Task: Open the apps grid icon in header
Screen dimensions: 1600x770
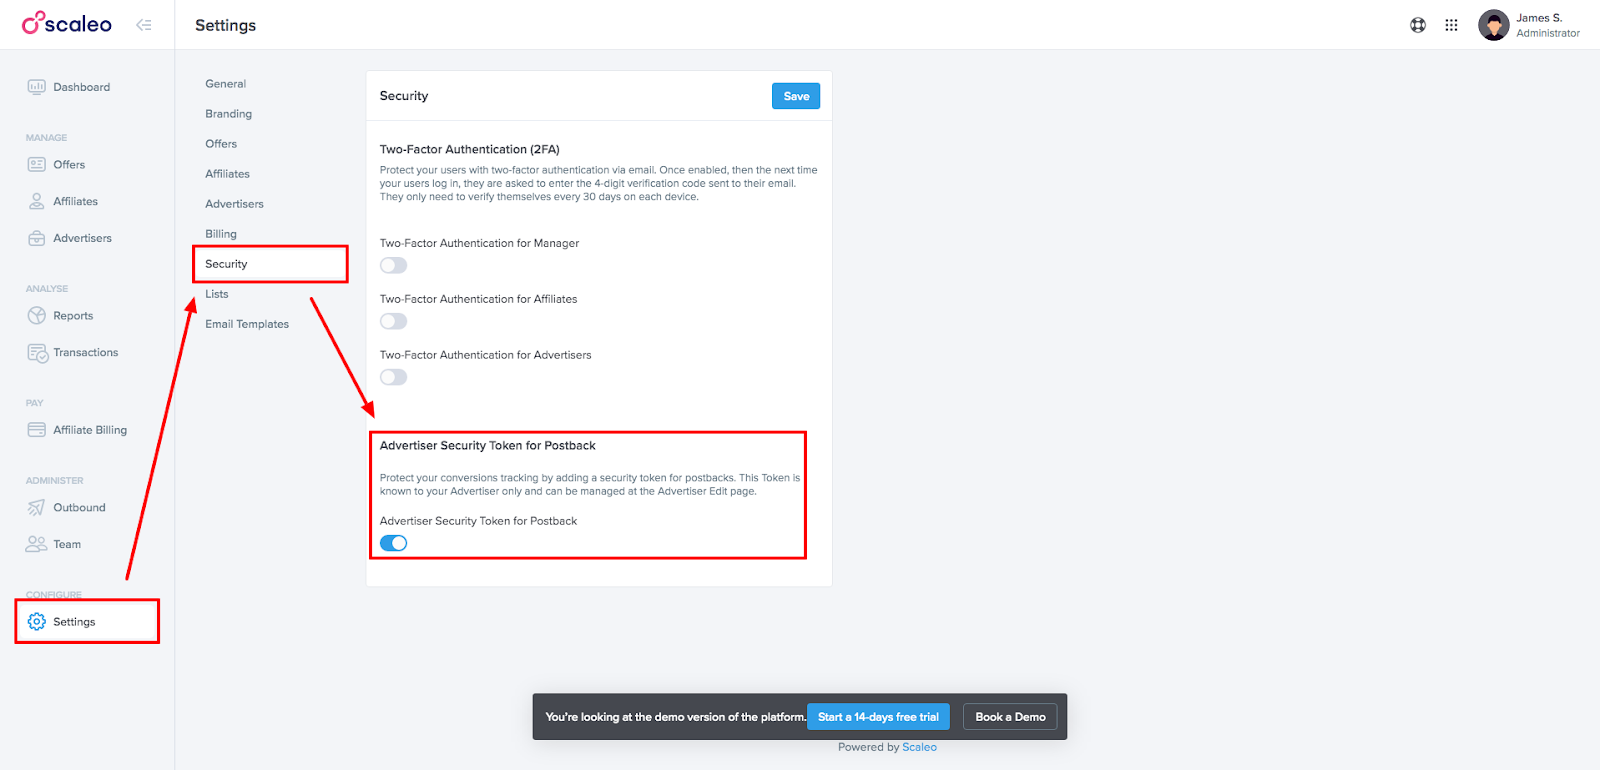Action: click(1451, 25)
